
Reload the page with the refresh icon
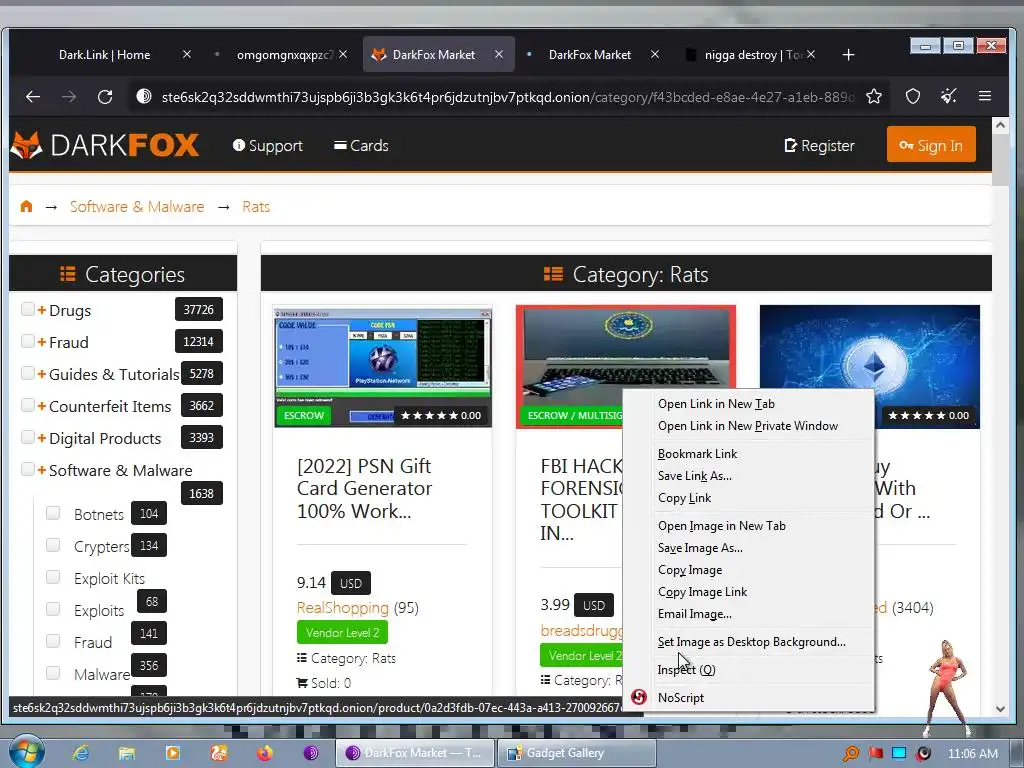tap(104, 97)
